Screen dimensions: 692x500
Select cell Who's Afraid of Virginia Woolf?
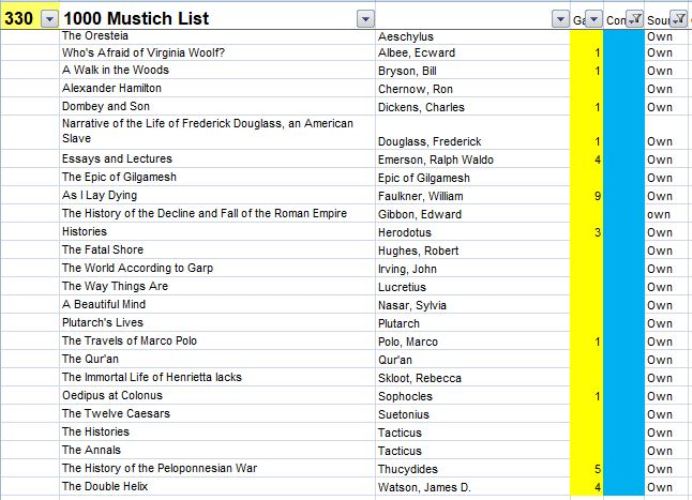pyautogui.click(x=217, y=53)
